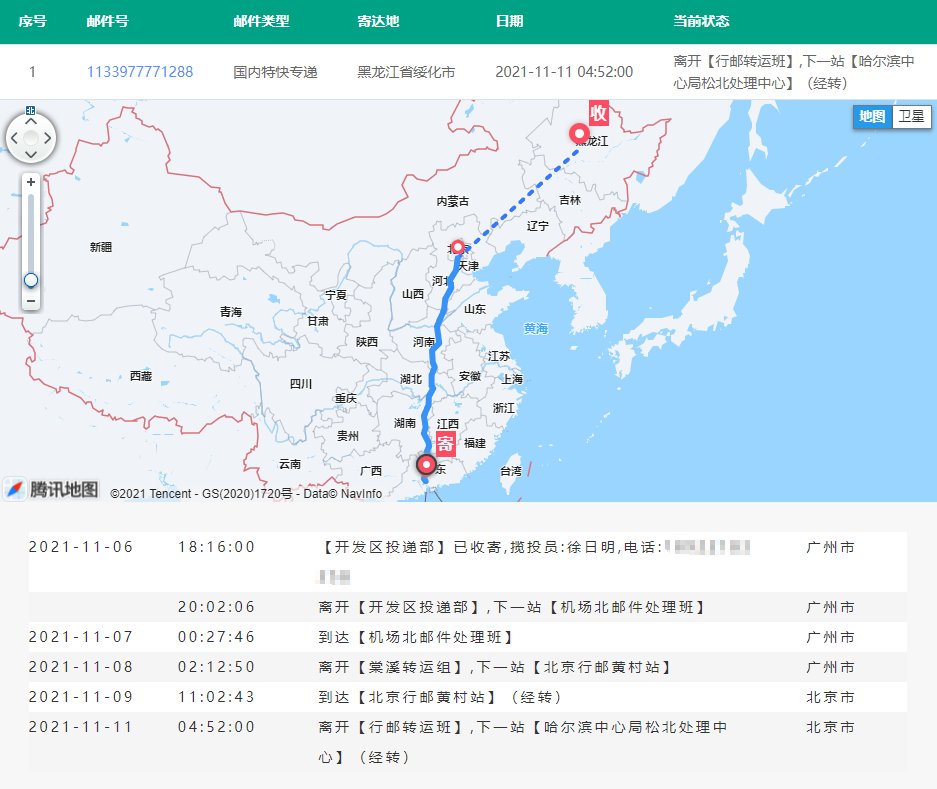Click the pan-right arrow on map navigation control

48,138
